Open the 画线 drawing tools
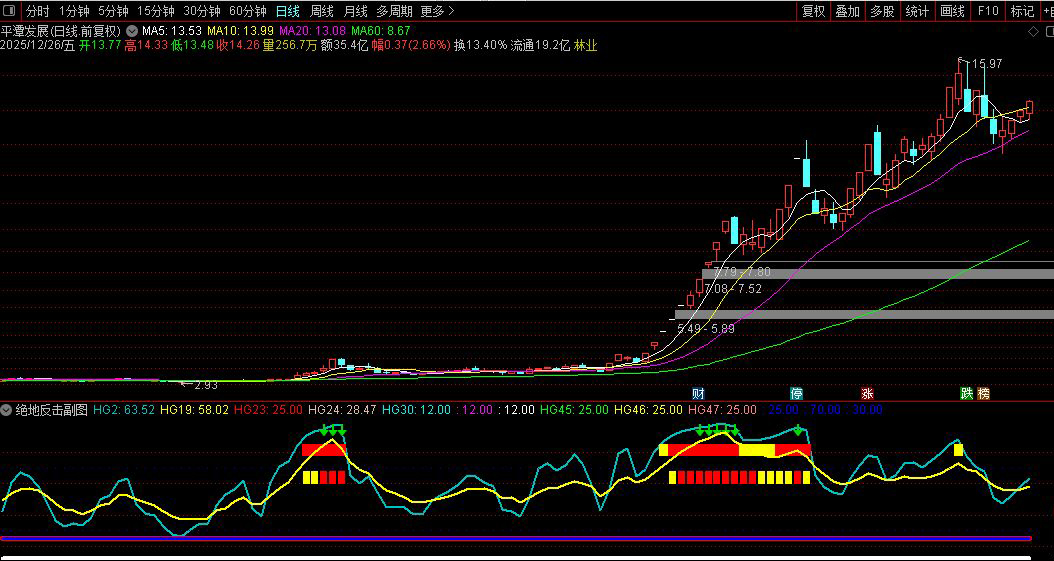Image resolution: width=1054 pixels, height=561 pixels. [952, 11]
